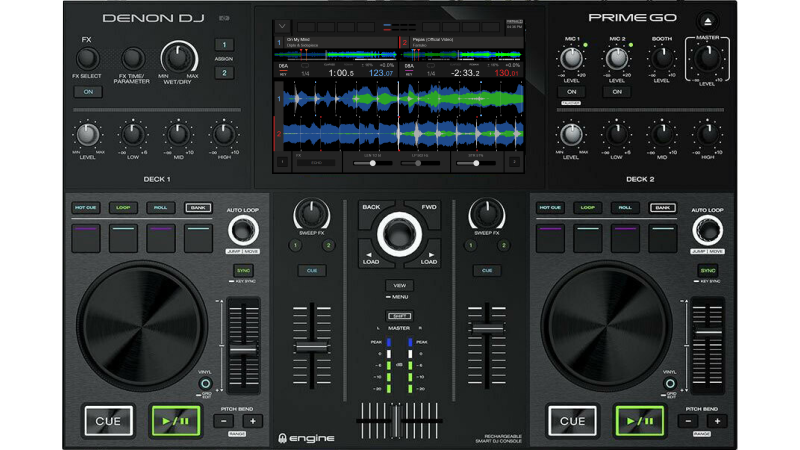Click the Deck 1 pitch fader
Screen dimensions: 800x450
pos(244,349)
